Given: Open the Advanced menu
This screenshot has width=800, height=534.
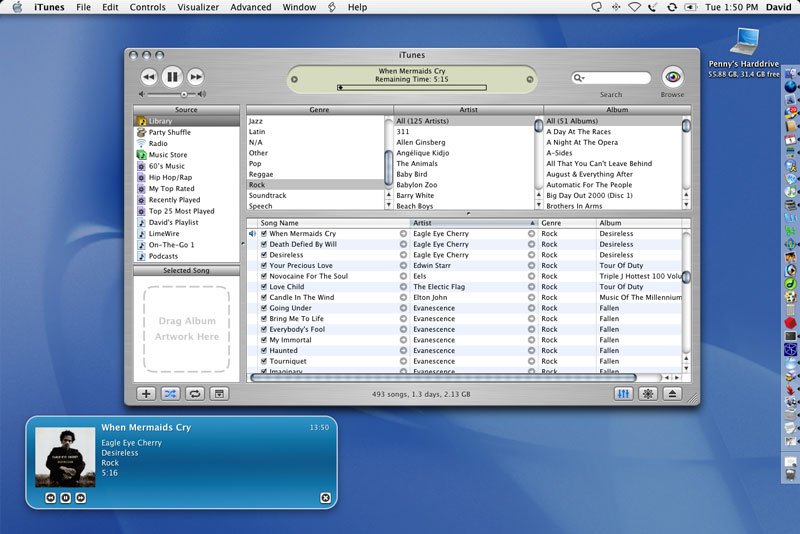Looking at the screenshot, I should (x=251, y=7).
